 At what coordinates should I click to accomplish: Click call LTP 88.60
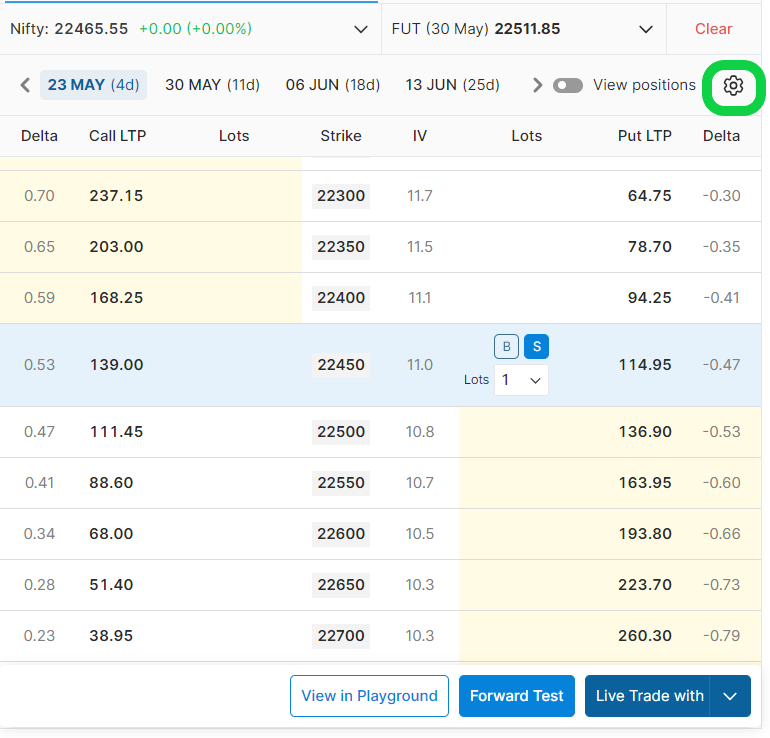click(x=111, y=483)
